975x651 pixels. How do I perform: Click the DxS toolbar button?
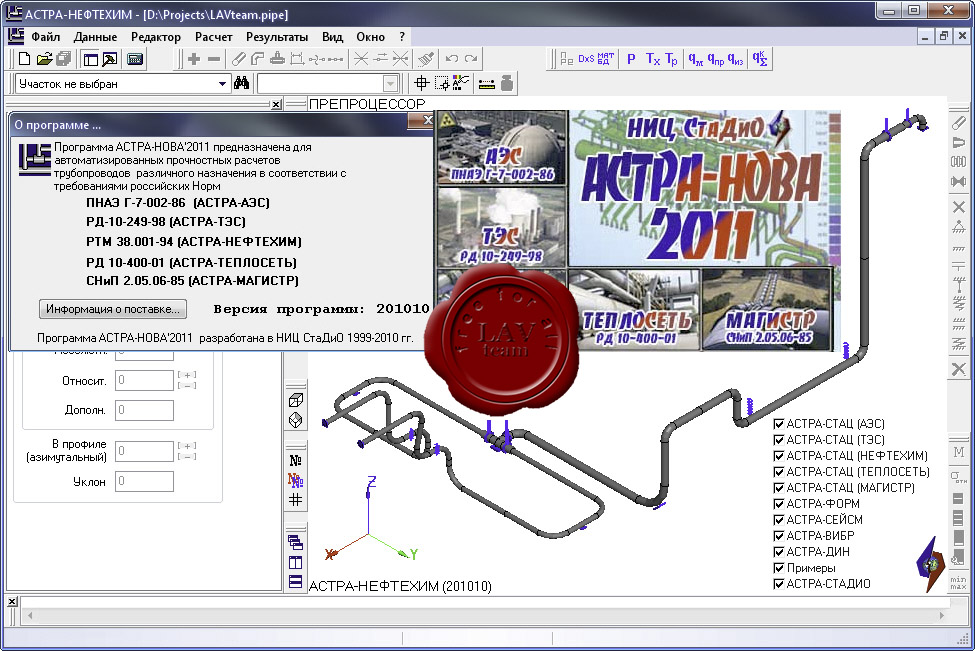[586, 59]
